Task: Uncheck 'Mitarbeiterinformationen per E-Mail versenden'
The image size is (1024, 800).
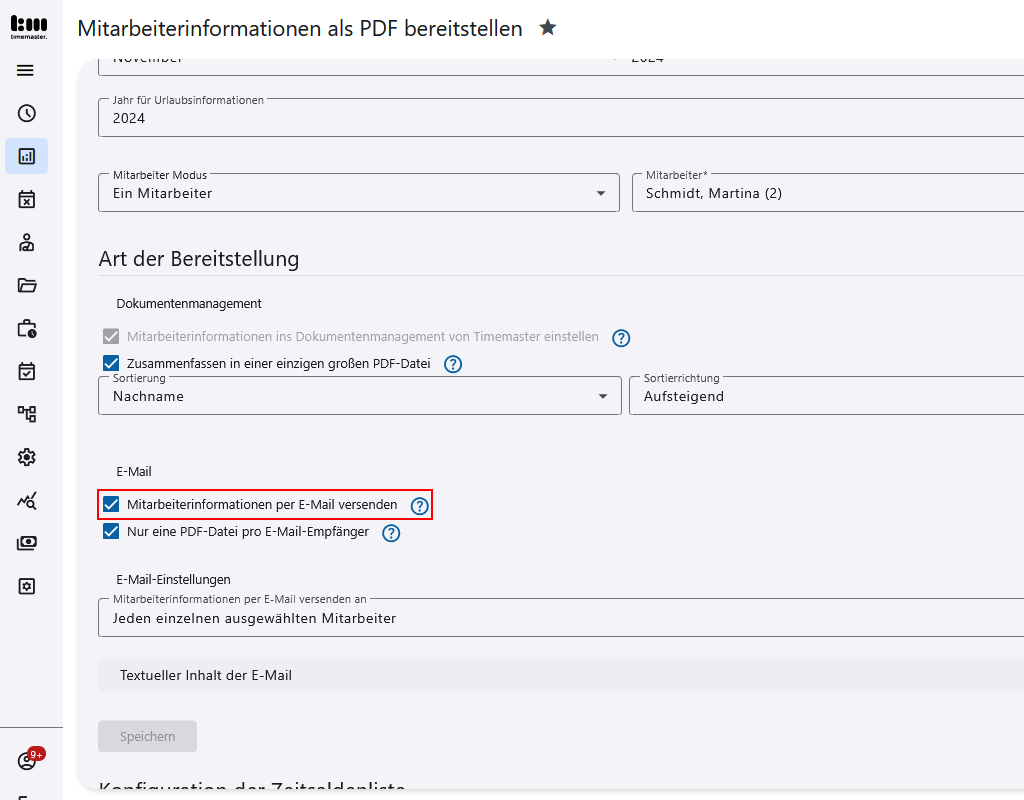Action: point(111,505)
